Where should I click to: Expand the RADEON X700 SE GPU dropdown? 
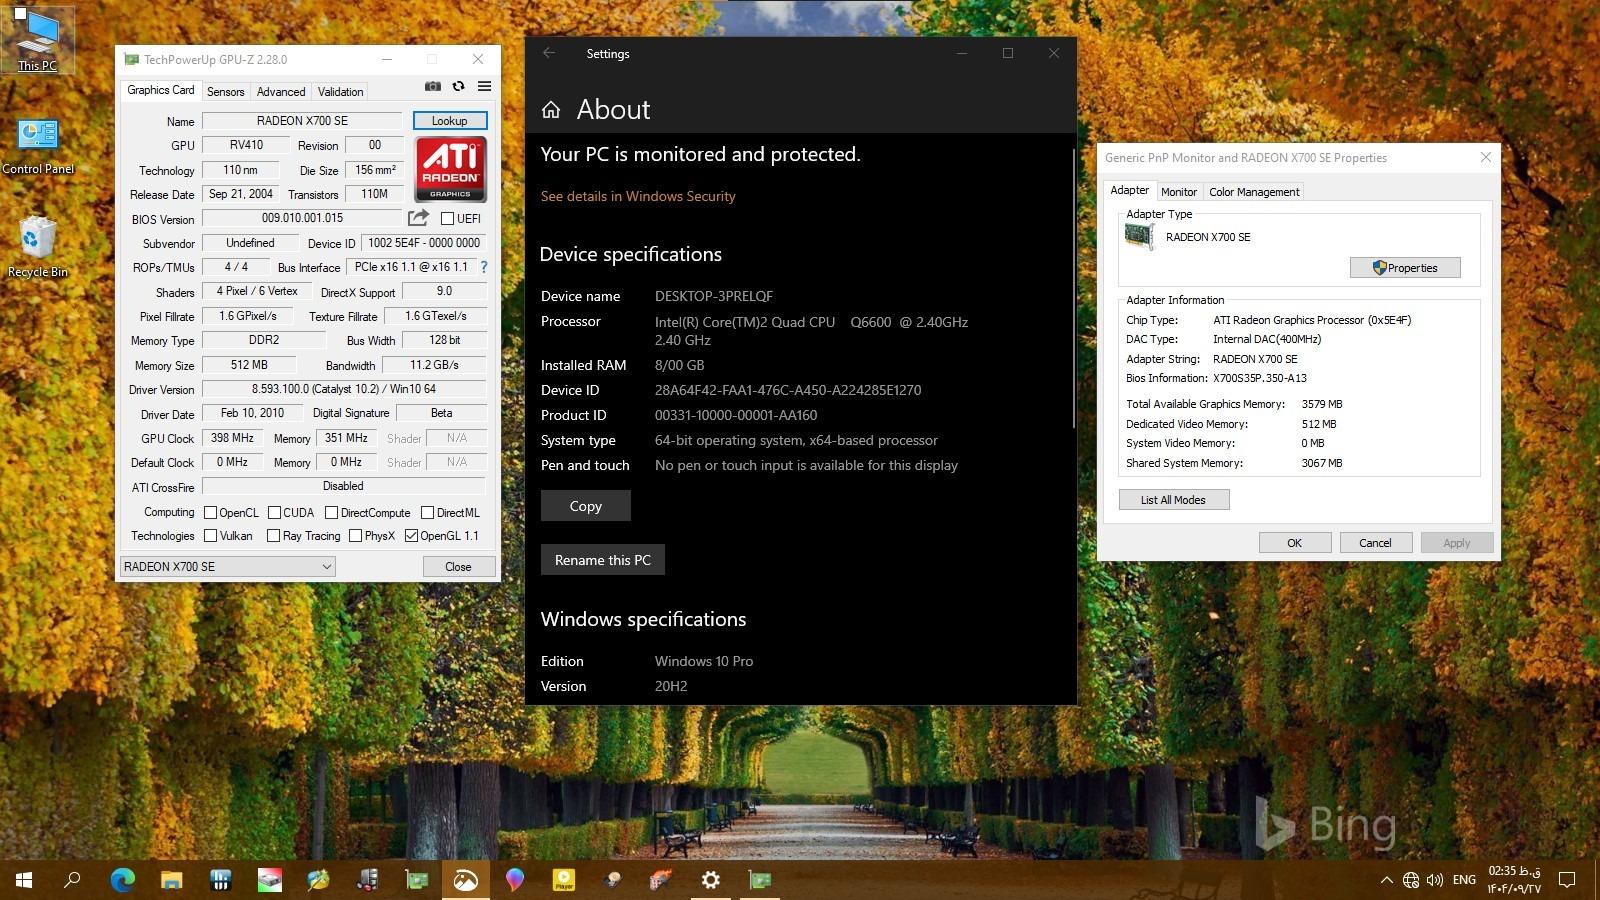pyautogui.click(x=326, y=567)
